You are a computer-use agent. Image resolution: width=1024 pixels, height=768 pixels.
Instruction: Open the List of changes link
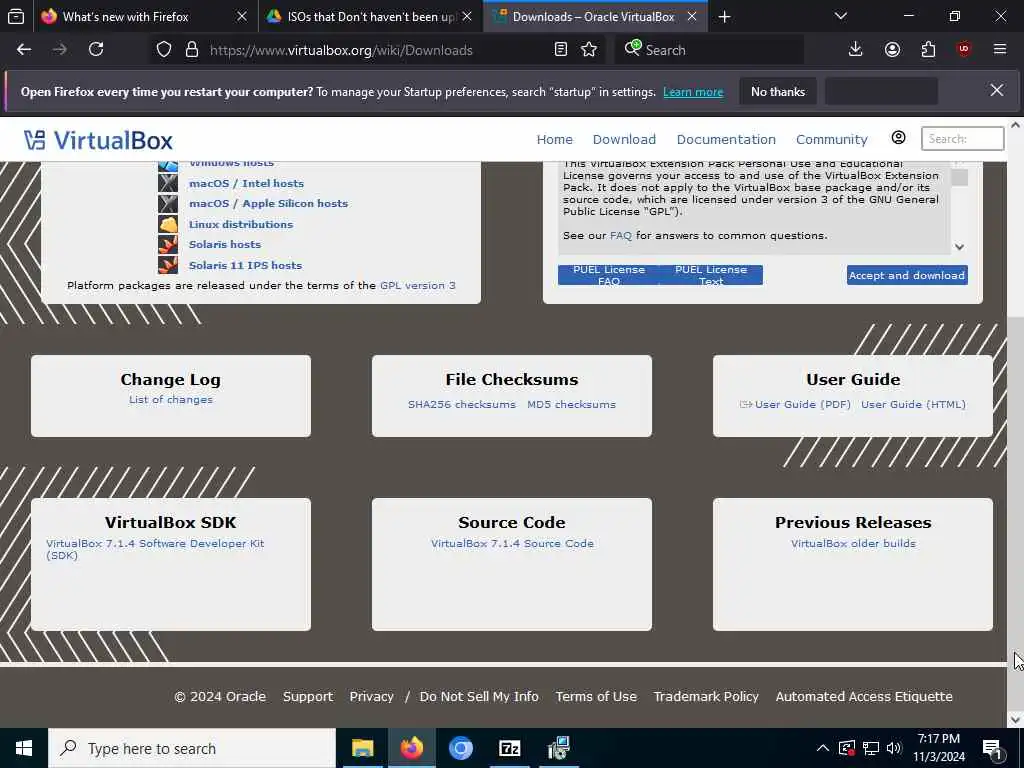click(171, 399)
